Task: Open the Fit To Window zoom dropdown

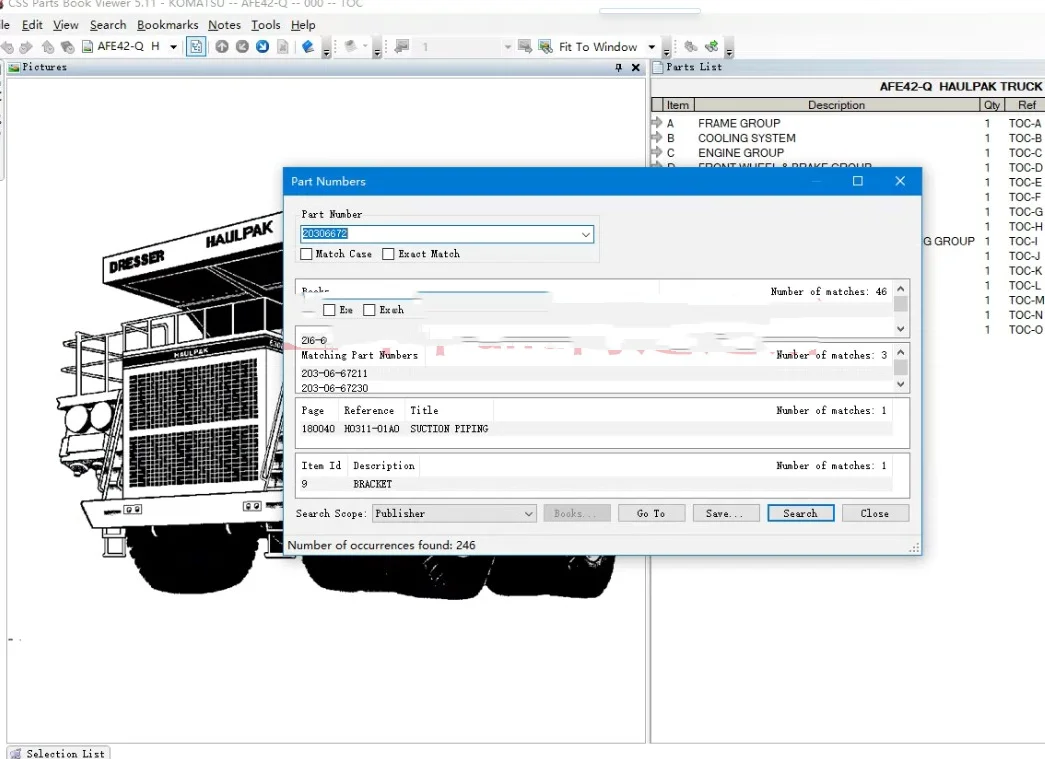Action: pyautogui.click(x=652, y=47)
